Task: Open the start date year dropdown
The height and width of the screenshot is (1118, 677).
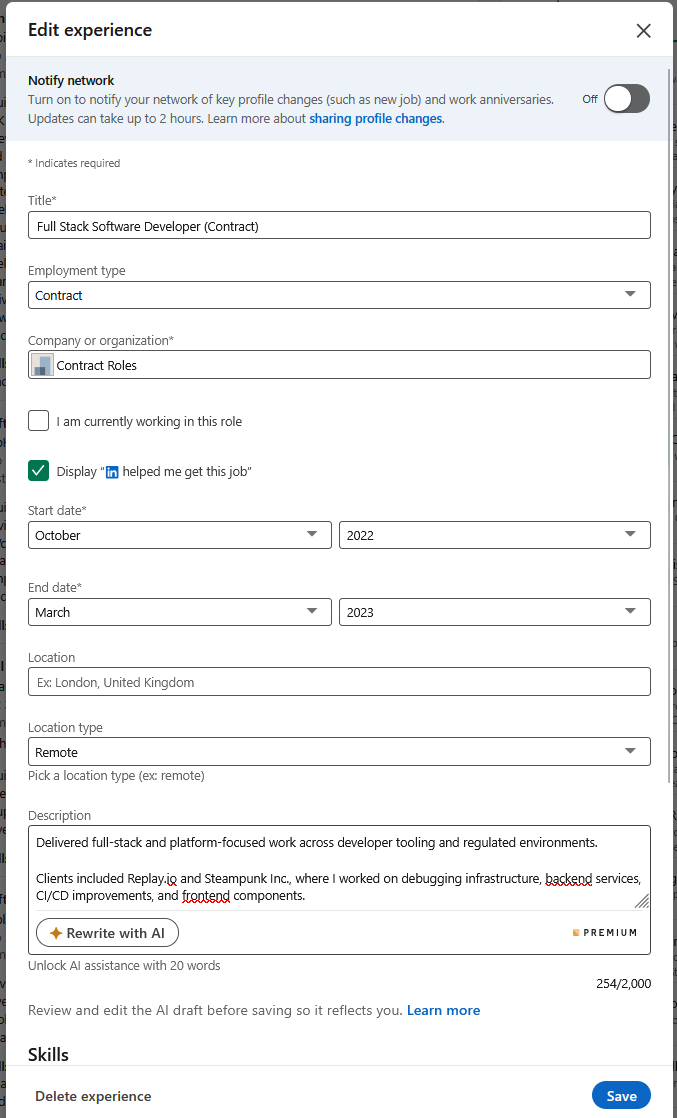Action: (495, 535)
